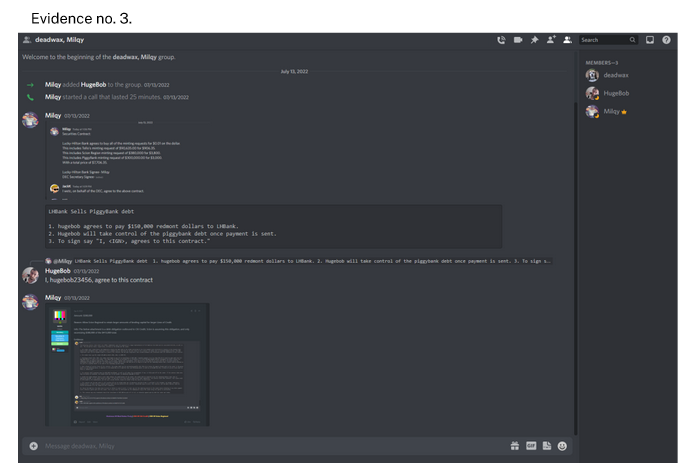Click the crown icon next to Milqy
This screenshot has width=692, height=463.
(x=624, y=112)
